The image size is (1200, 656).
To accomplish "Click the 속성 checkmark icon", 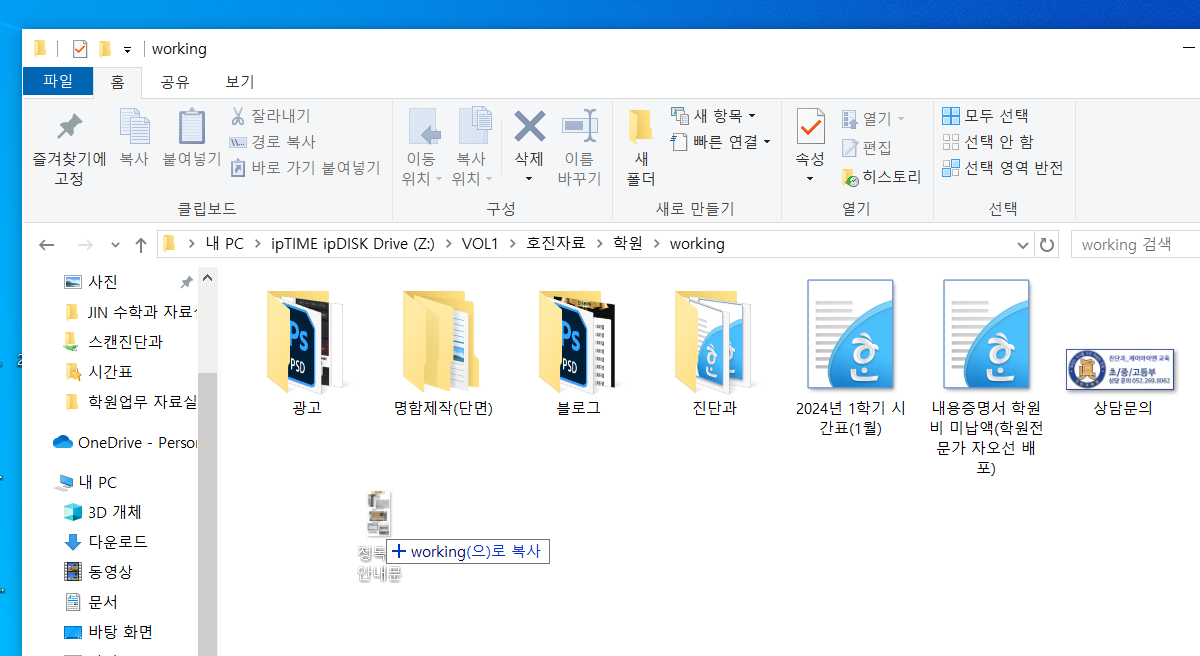I will pos(810,127).
